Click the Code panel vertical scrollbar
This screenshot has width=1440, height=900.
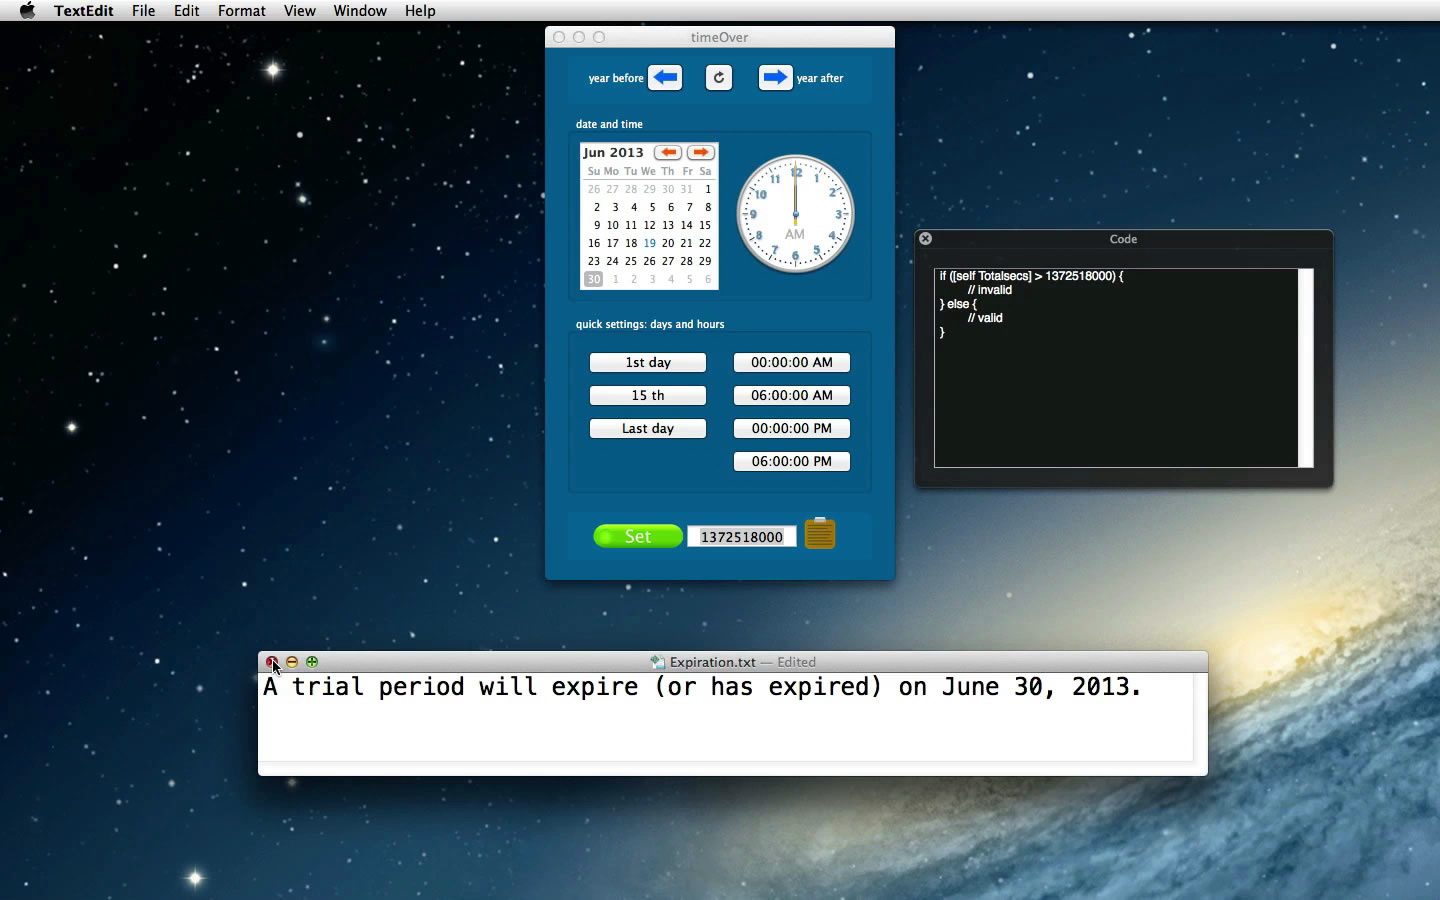pos(1305,367)
